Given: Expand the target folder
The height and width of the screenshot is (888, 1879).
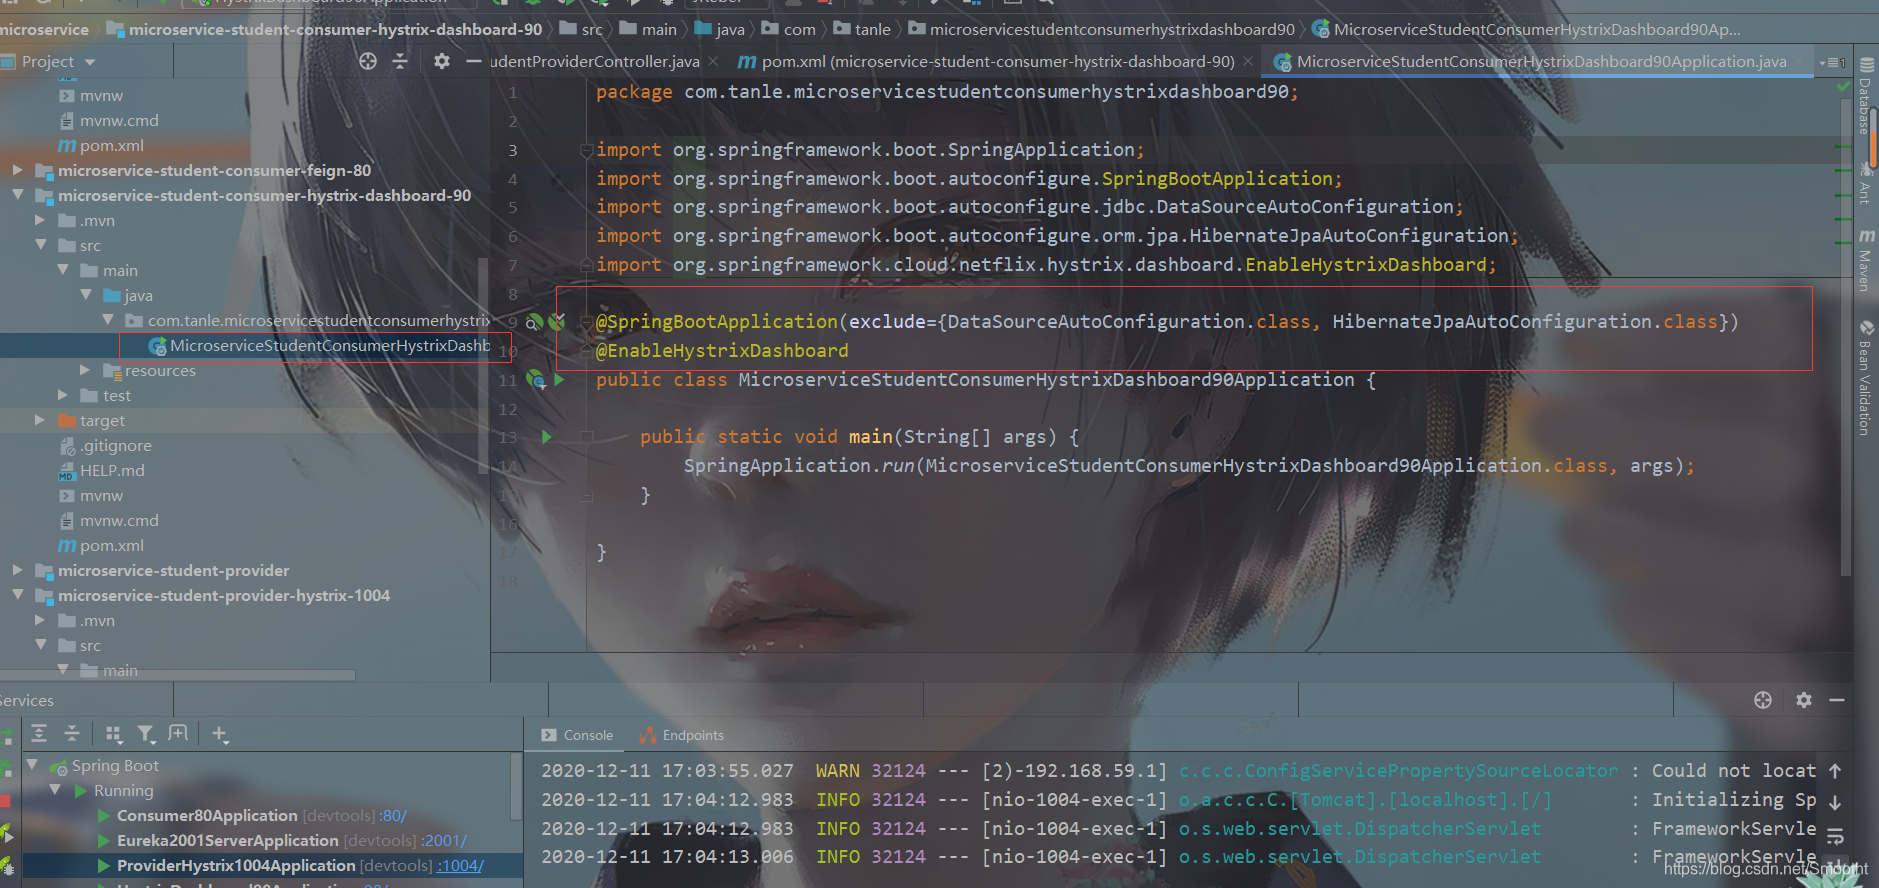Looking at the screenshot, I should [40, 420].
